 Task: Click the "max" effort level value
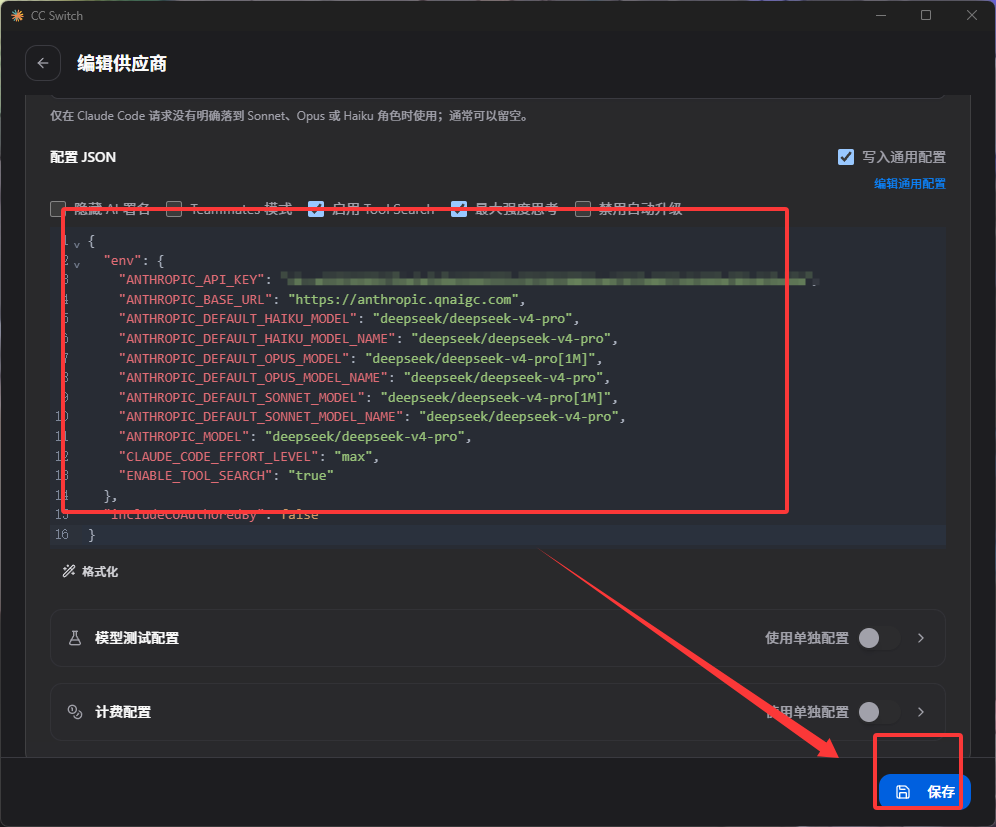pos(353,456)
